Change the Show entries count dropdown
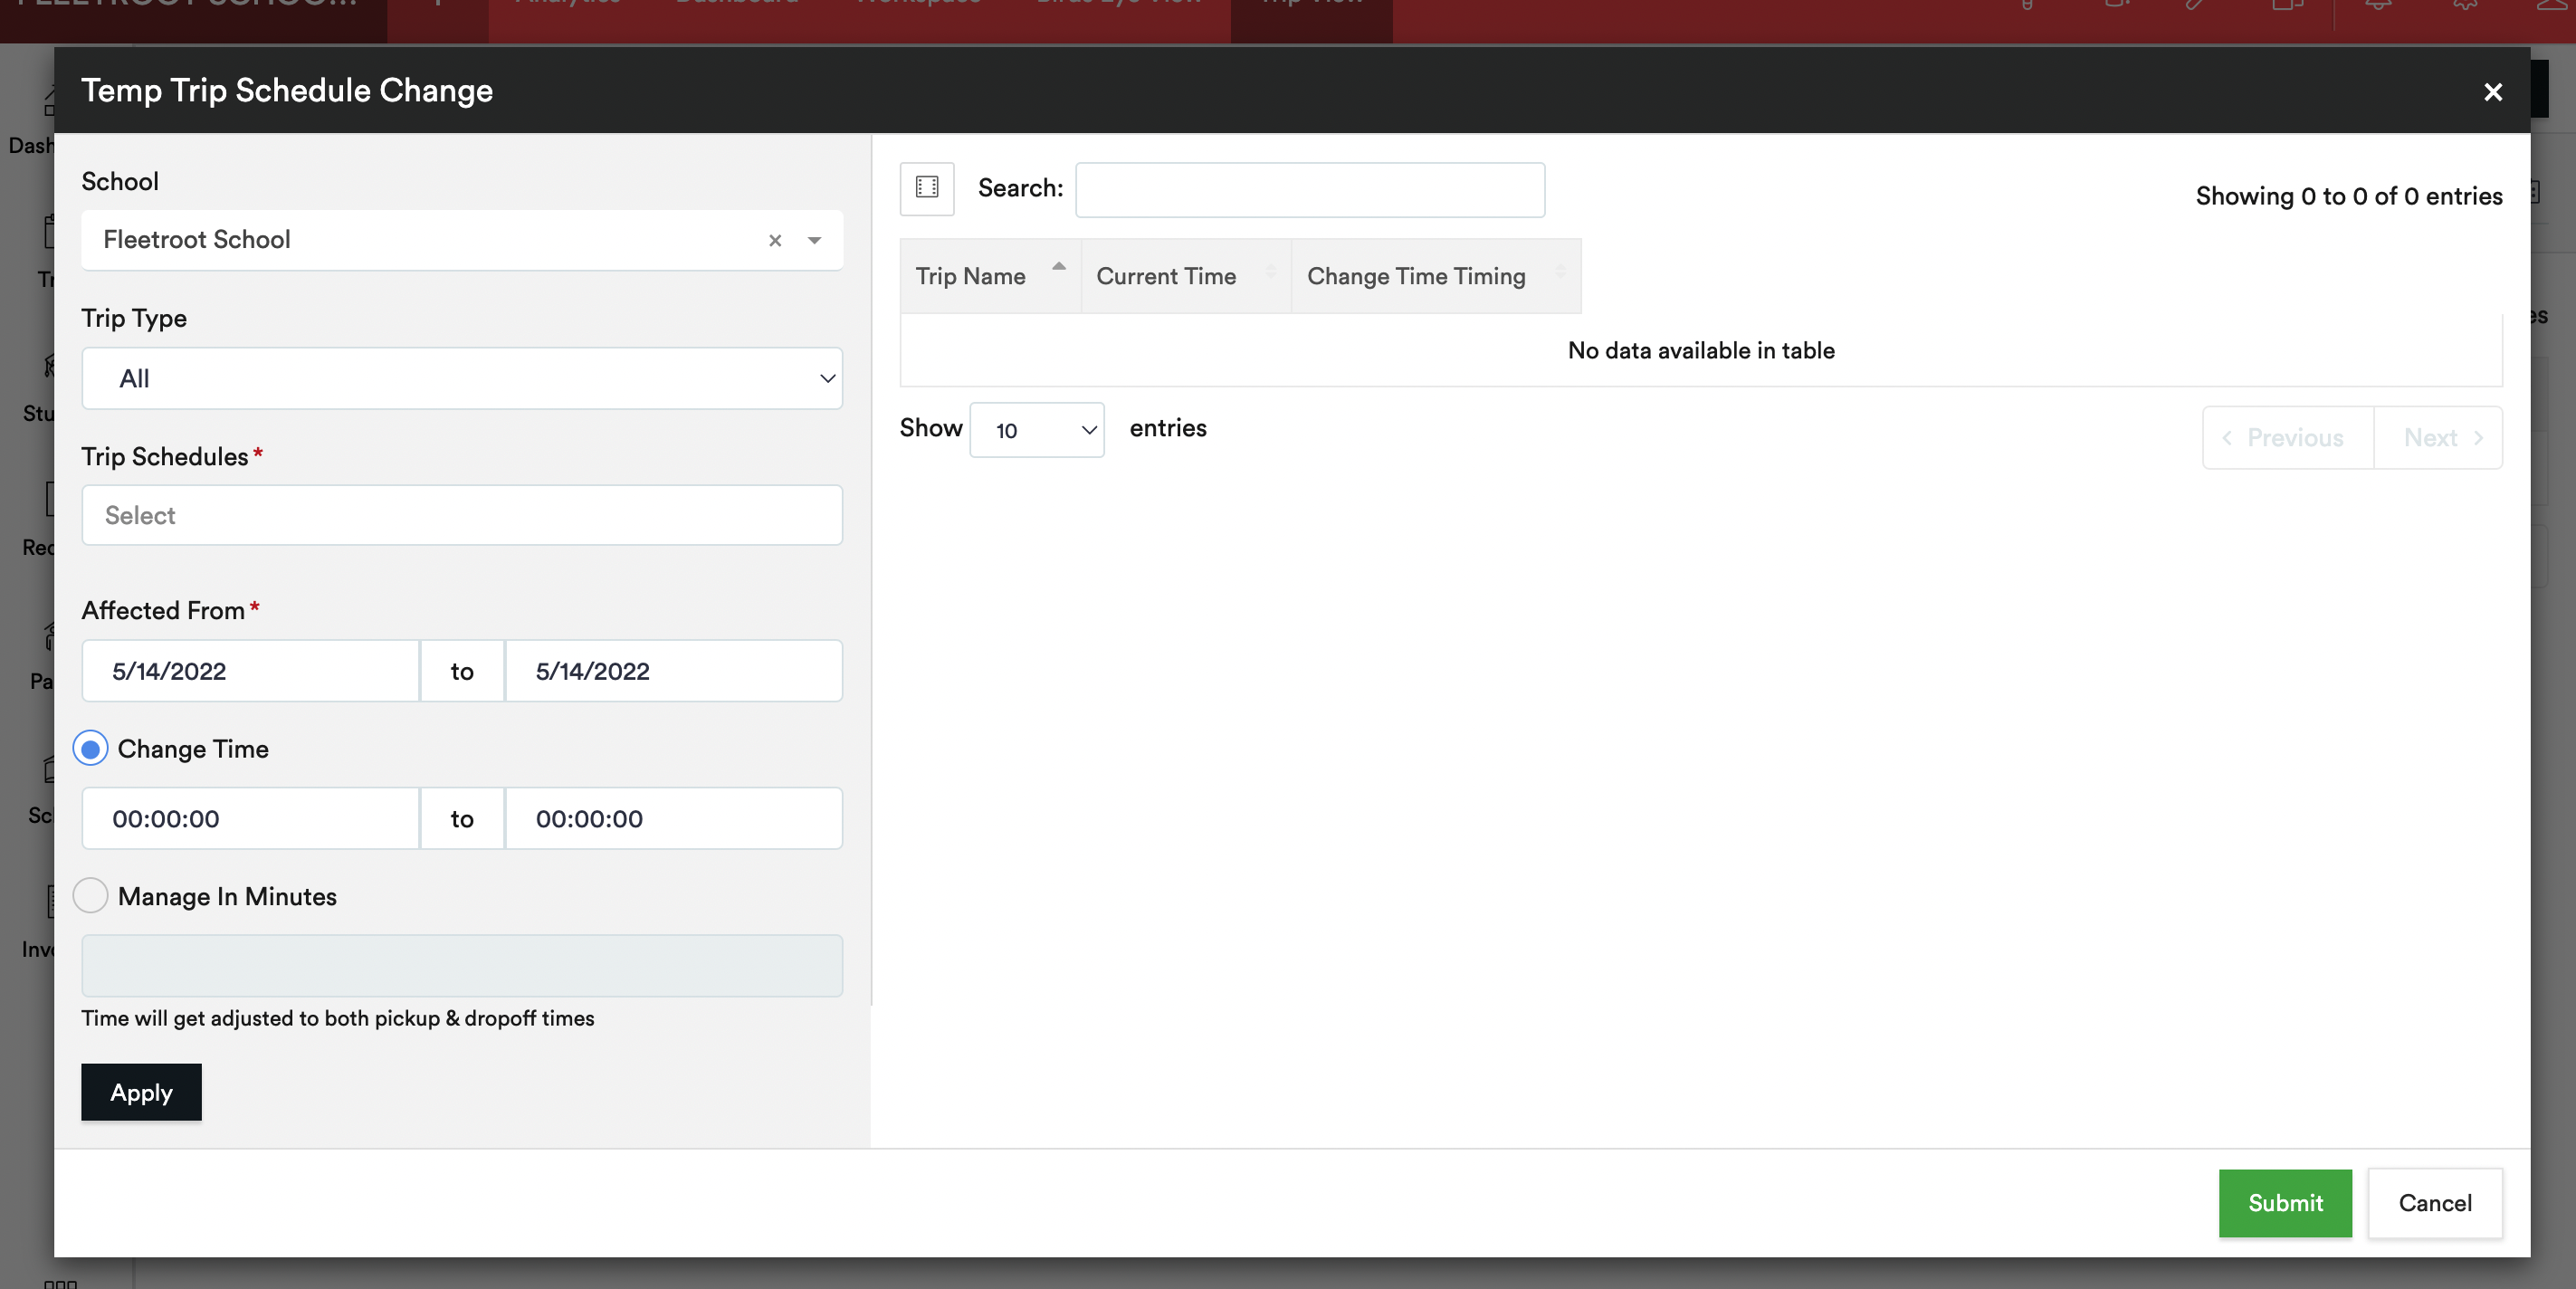This screenshot has height=1289, width=2576. (x=1037, y=430)
